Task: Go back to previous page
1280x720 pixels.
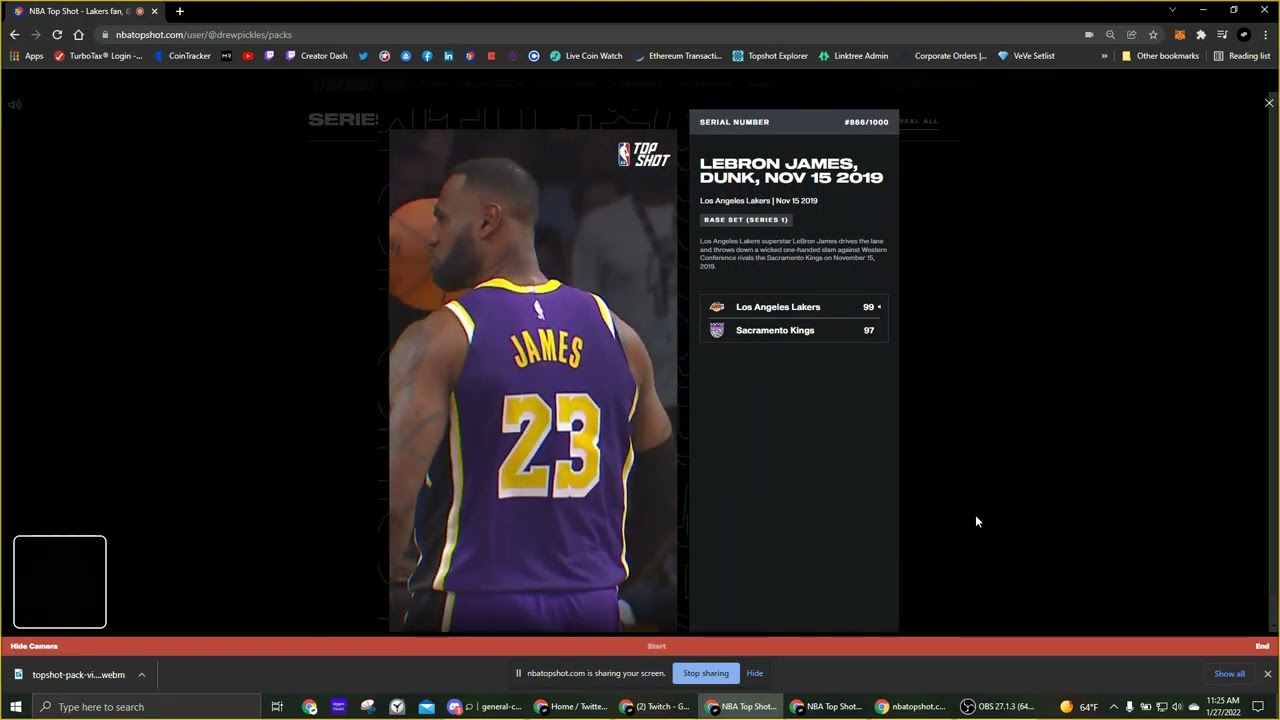Action: coord(14,34)
